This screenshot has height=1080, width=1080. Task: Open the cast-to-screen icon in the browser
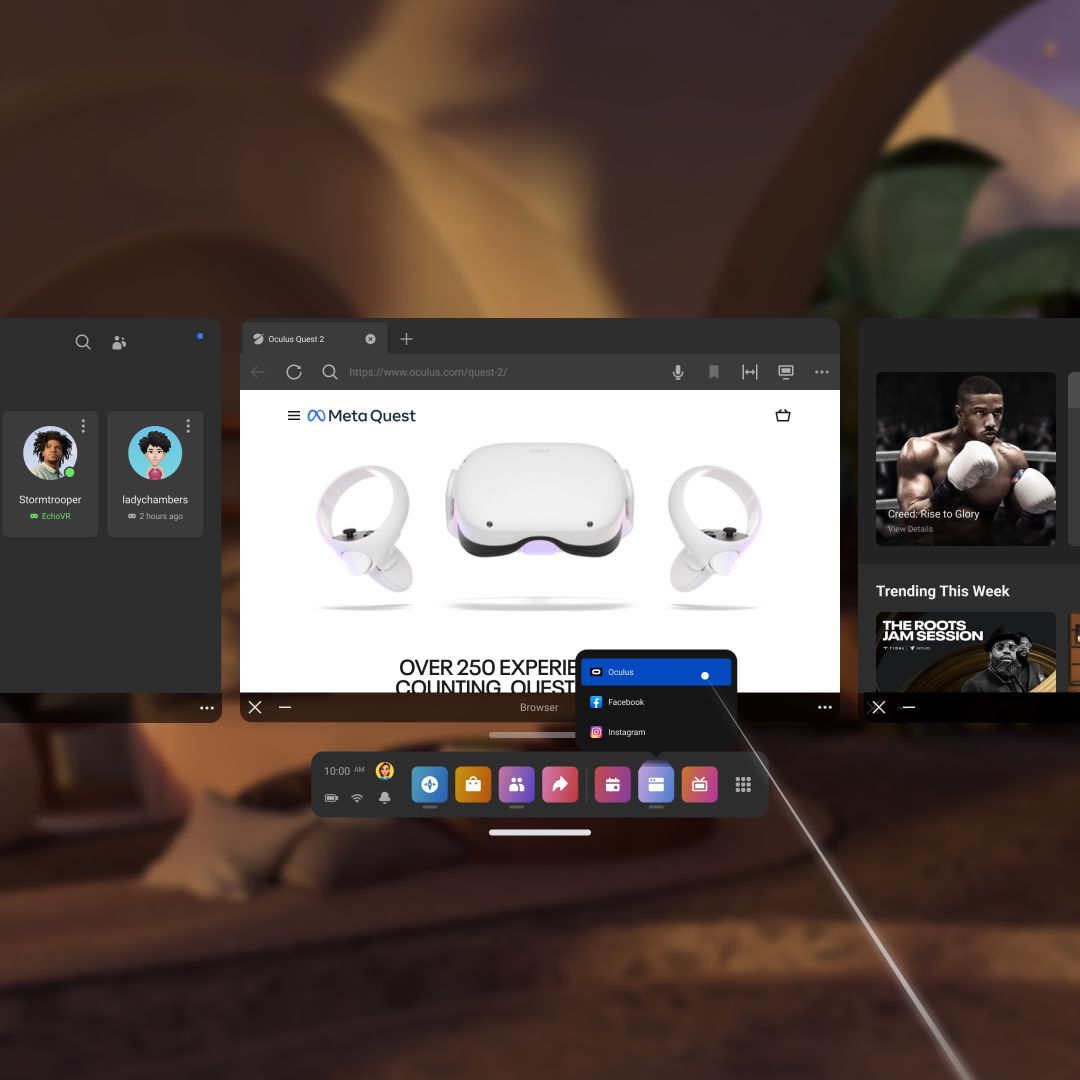coord(786,372)
